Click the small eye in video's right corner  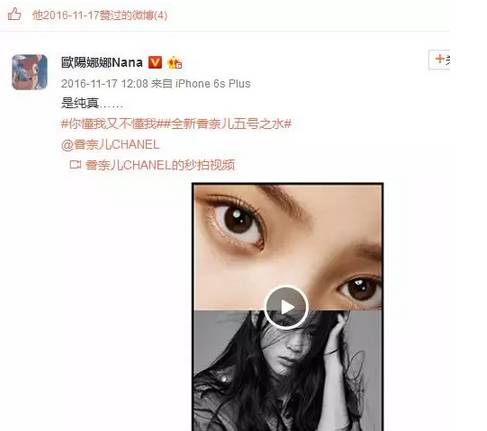(360, 289)
